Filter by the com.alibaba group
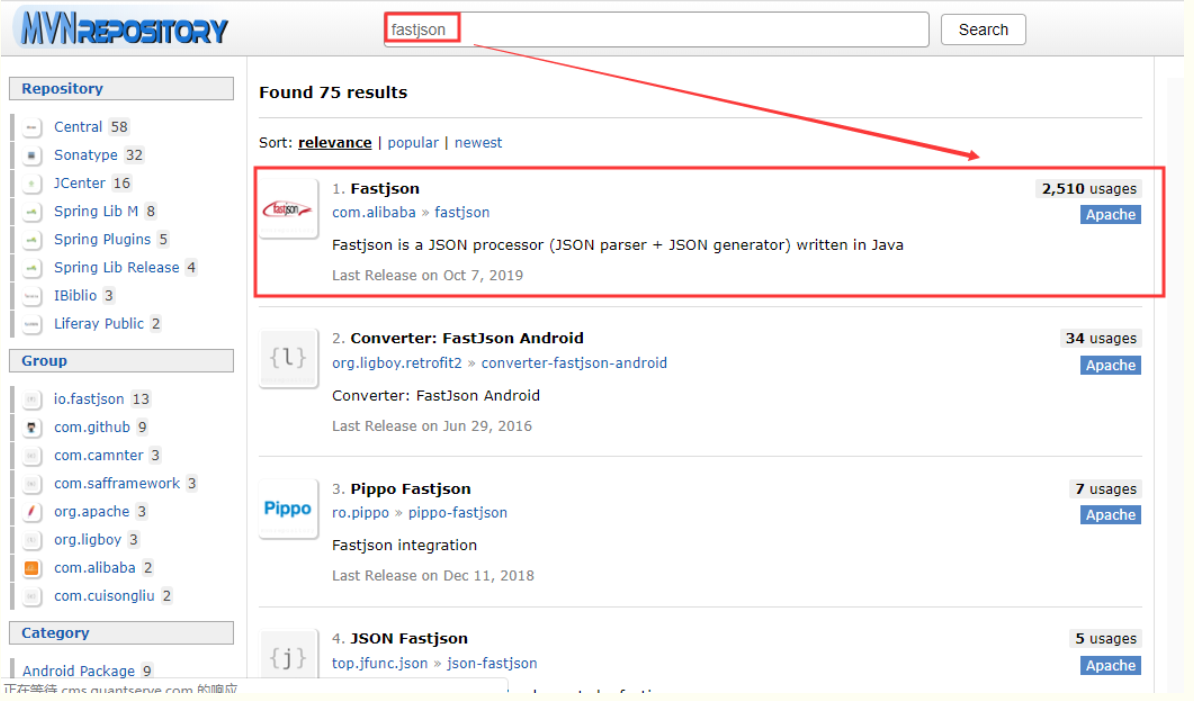This screenshot has height=701, width=1194. (x=94, y=568)
